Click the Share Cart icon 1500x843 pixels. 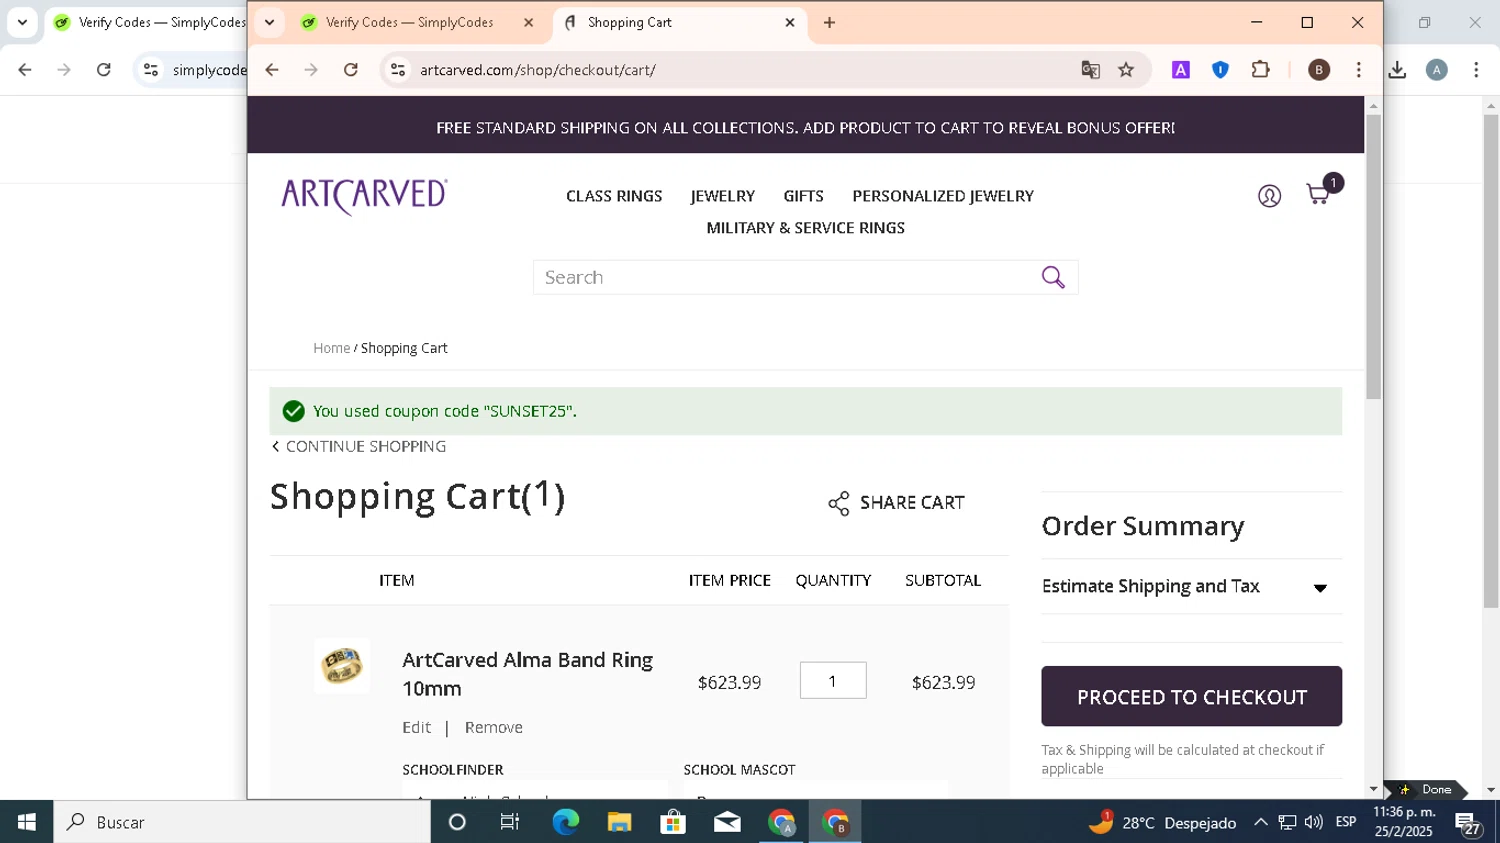coord(839,503)
